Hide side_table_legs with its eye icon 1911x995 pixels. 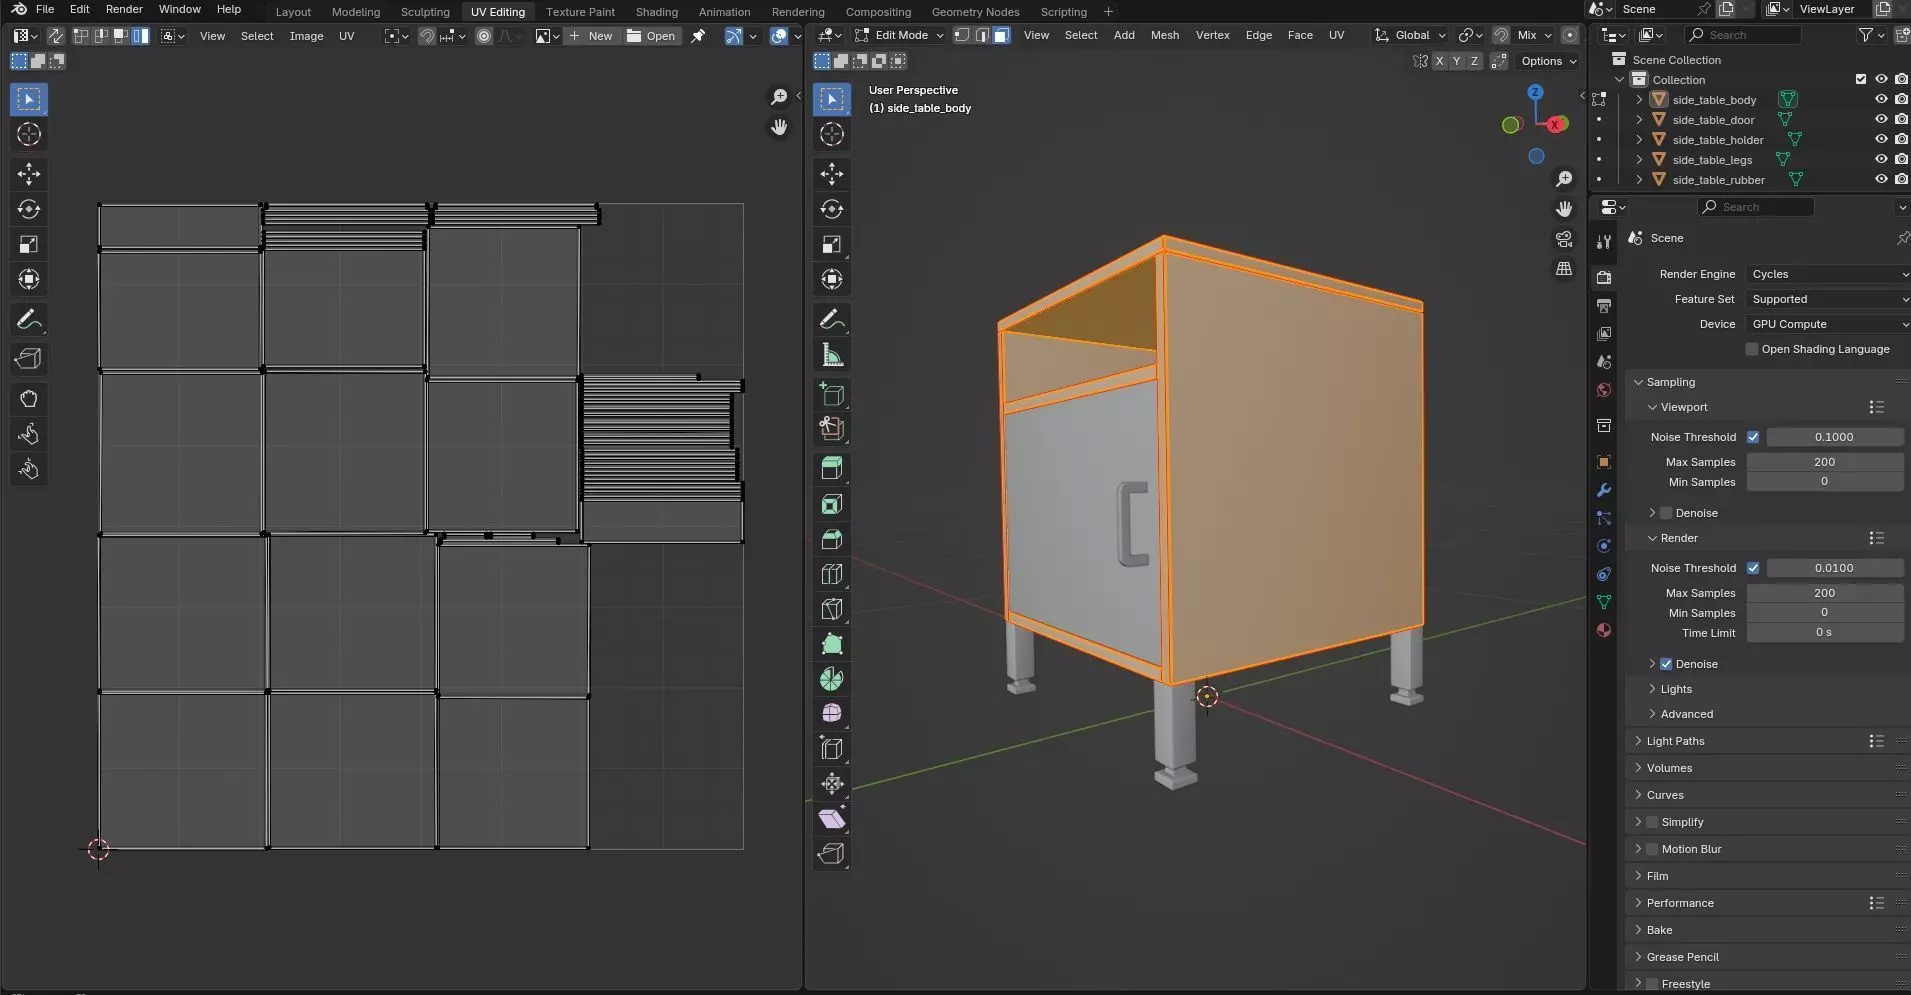[x=1881, y=159]
